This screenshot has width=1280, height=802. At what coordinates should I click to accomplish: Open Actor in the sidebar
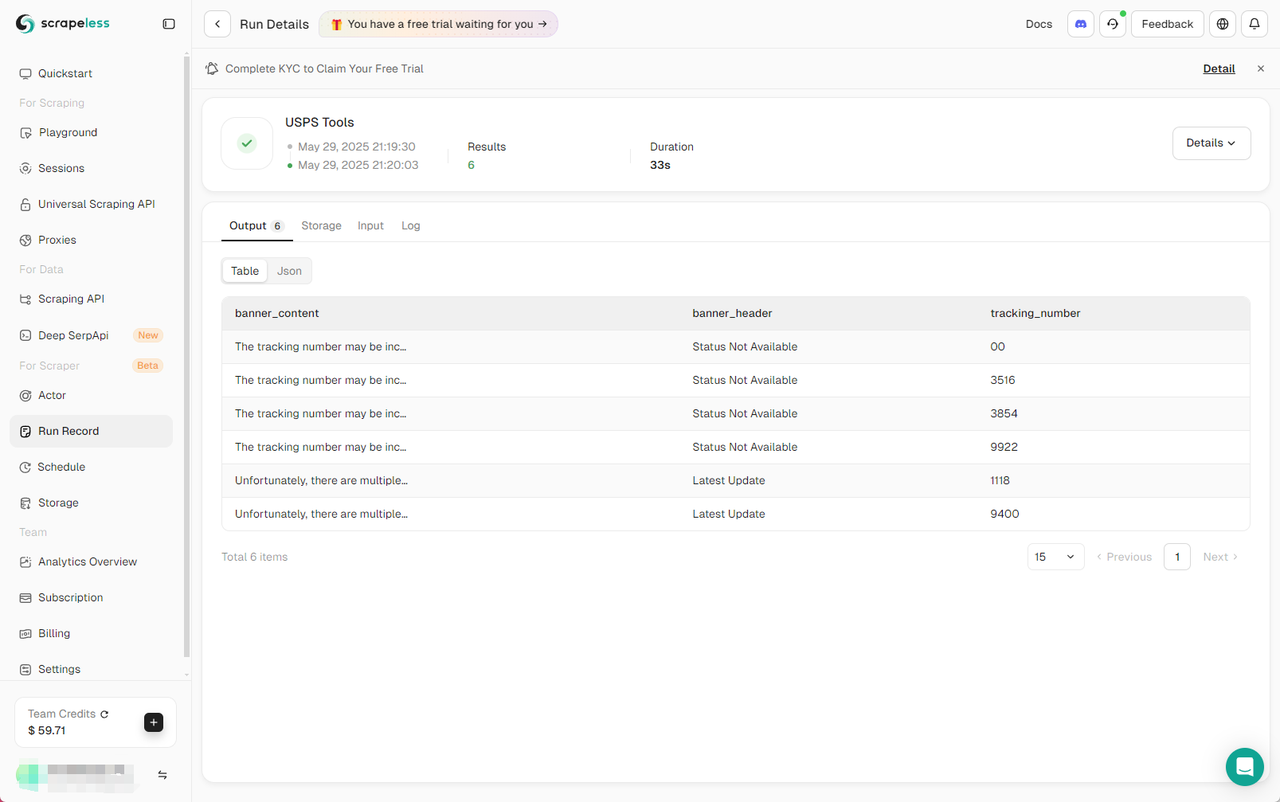pyautogui.click(x=91, y=396)
